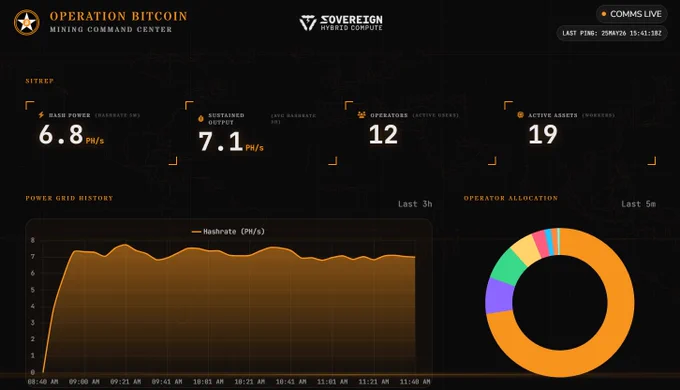Viewport: 680px width, 390px height.
Task: Click the 6.8 hash power value
Action: (x=61, y=134)
